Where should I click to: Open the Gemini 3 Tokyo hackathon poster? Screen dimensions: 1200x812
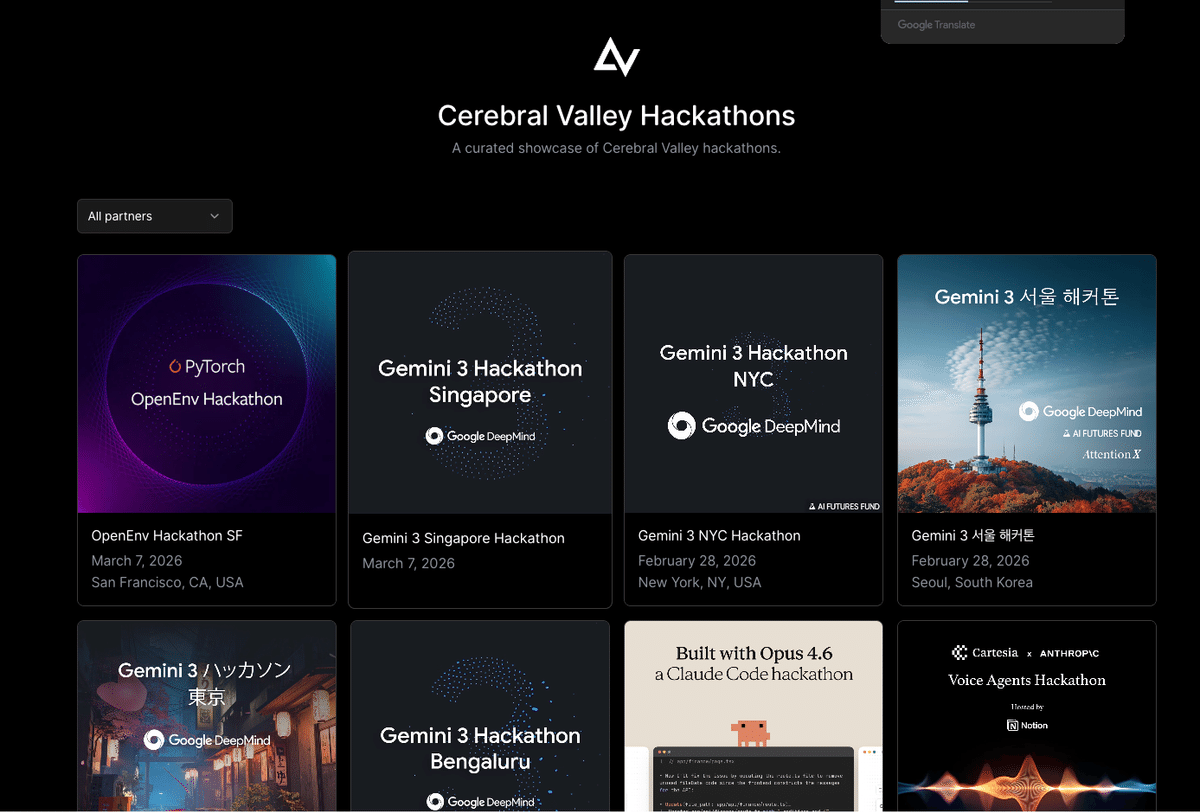click(207, 716)
